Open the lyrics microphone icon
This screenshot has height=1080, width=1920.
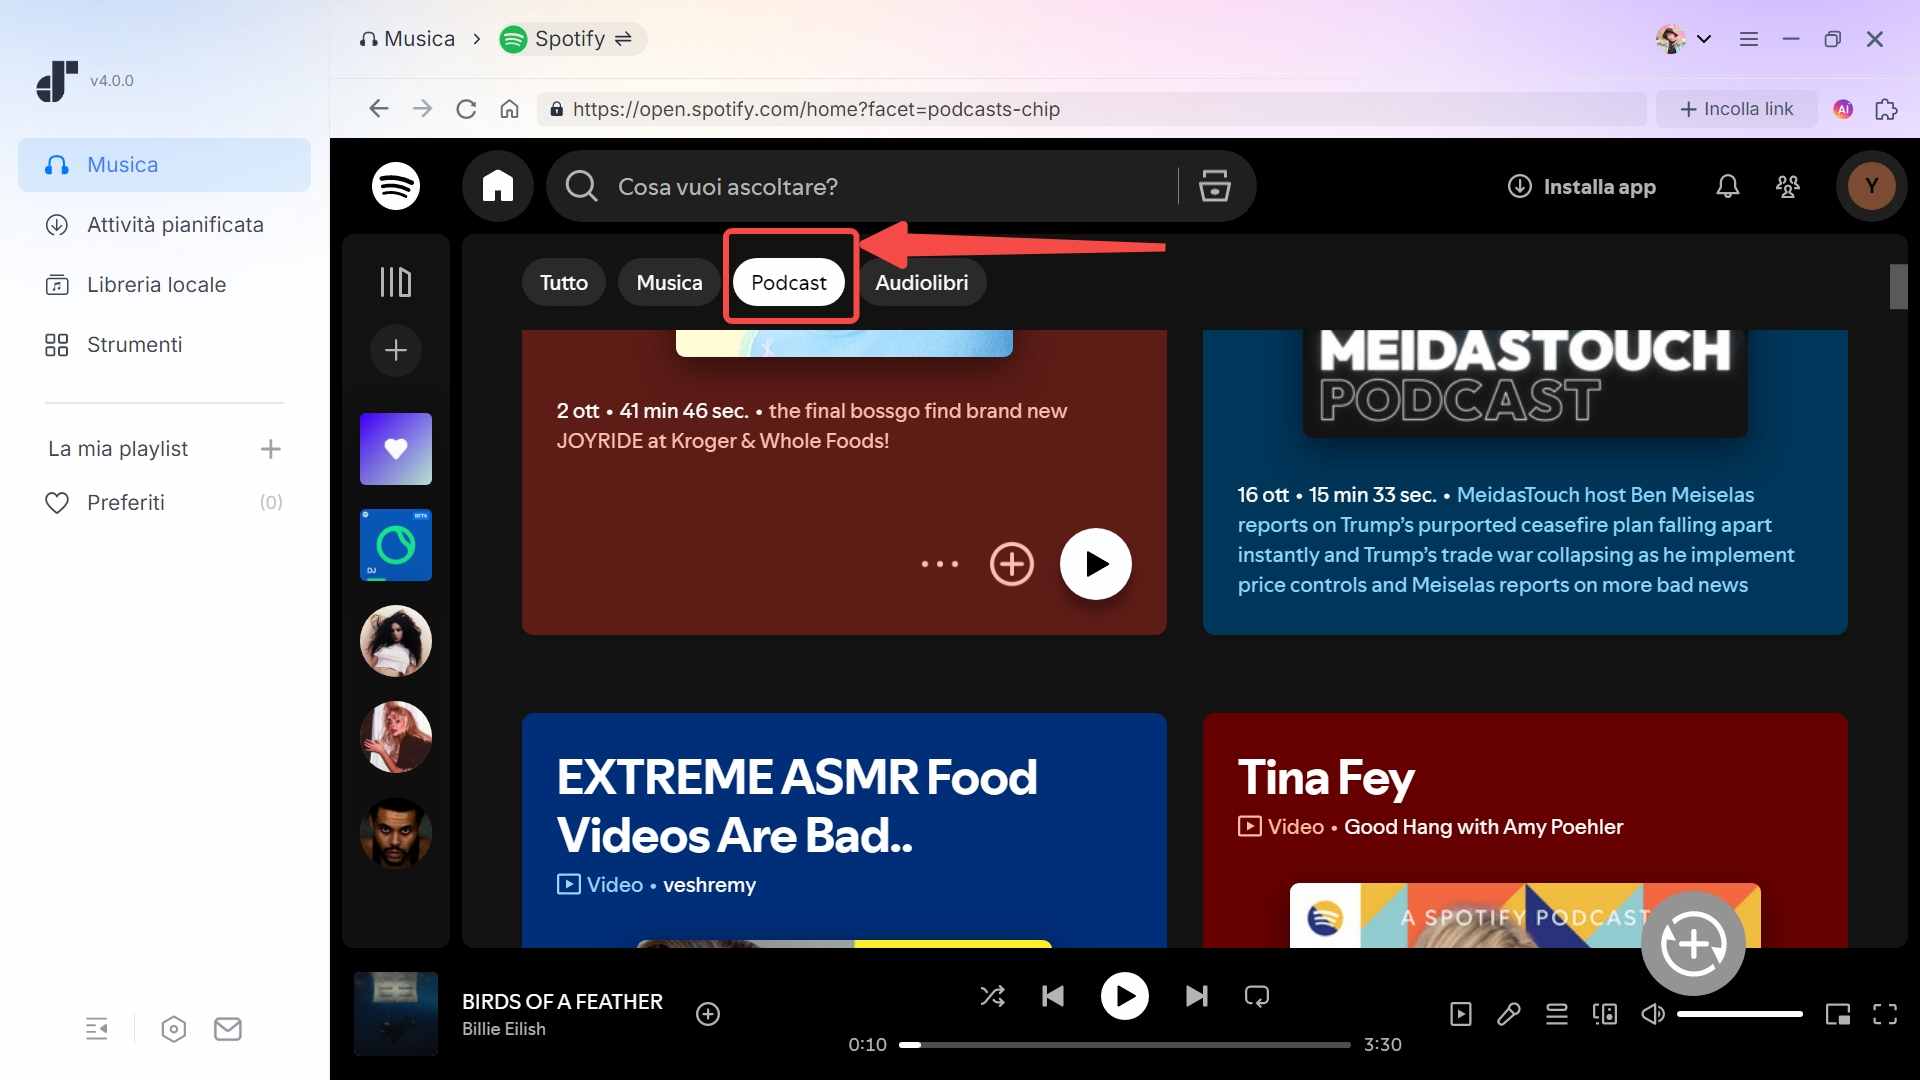click(x=1508, y=1014)
